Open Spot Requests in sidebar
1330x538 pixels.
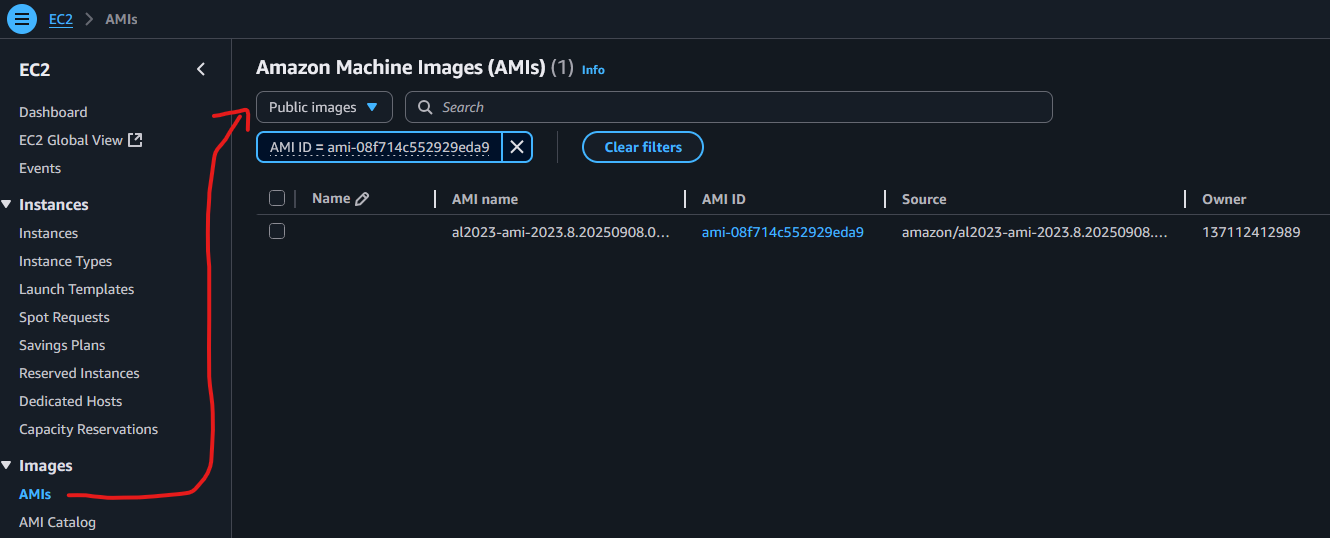64,317
